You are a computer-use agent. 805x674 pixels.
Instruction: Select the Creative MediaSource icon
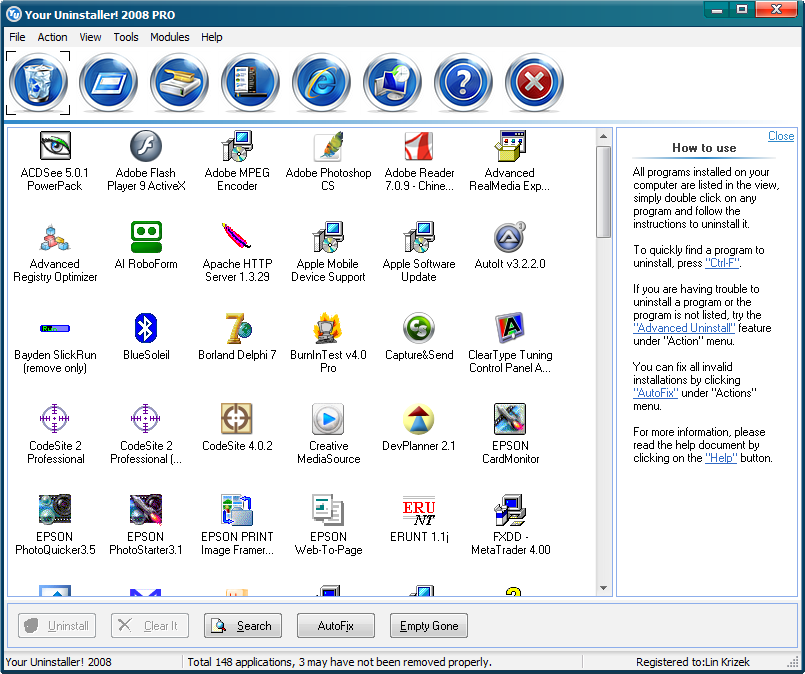point(328,419)
